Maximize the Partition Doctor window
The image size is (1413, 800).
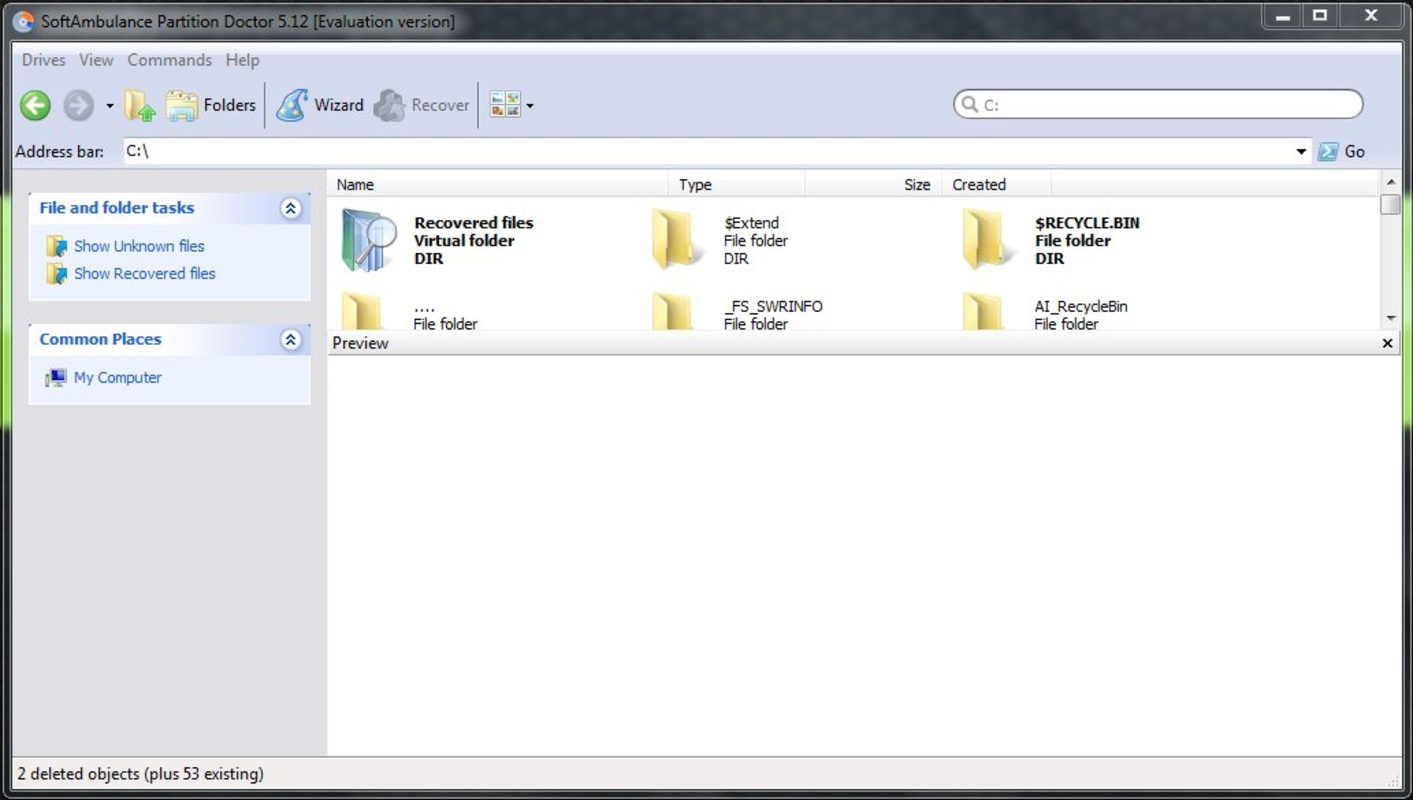pyautogui.click(x=1320, y=15)
